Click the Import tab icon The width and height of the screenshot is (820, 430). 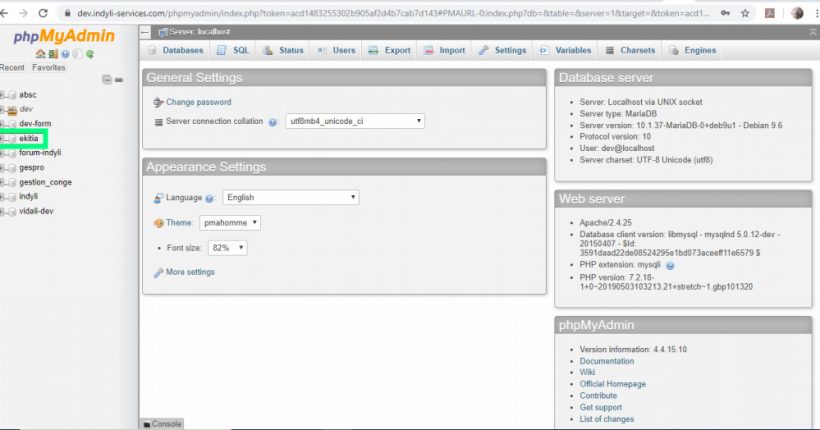429,50
